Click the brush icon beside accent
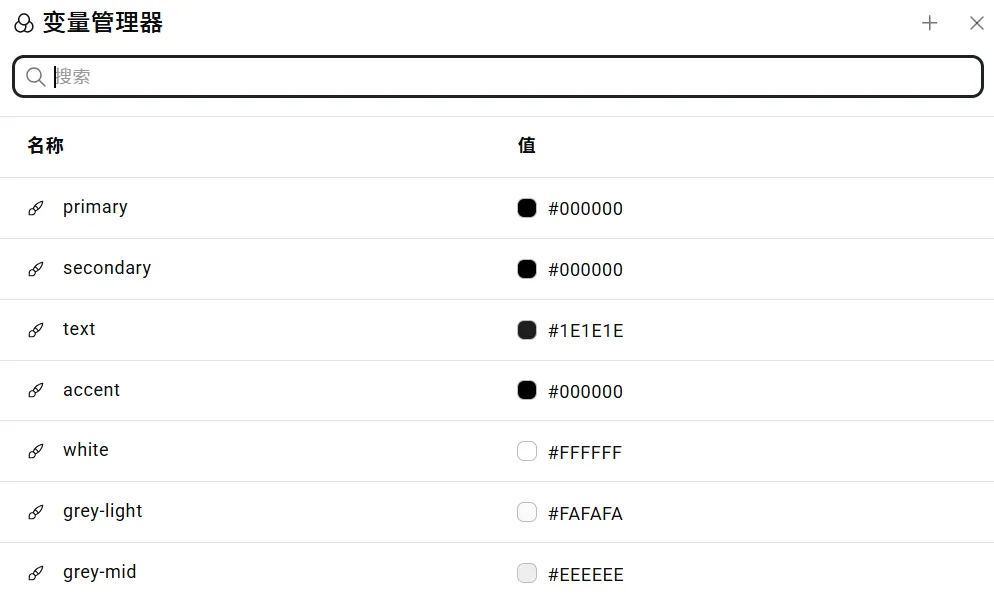 click(36, 391)
